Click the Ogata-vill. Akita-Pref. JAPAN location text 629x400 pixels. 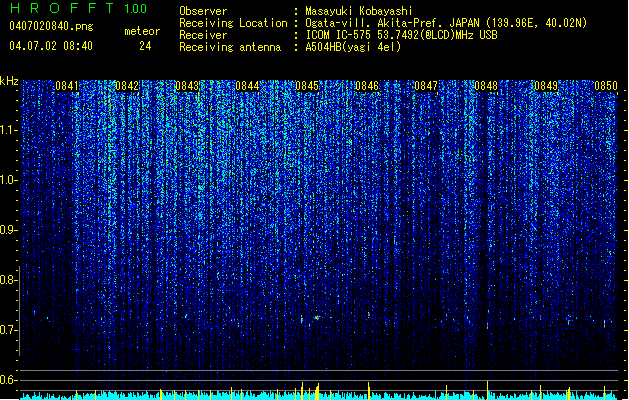coord(446,23)
